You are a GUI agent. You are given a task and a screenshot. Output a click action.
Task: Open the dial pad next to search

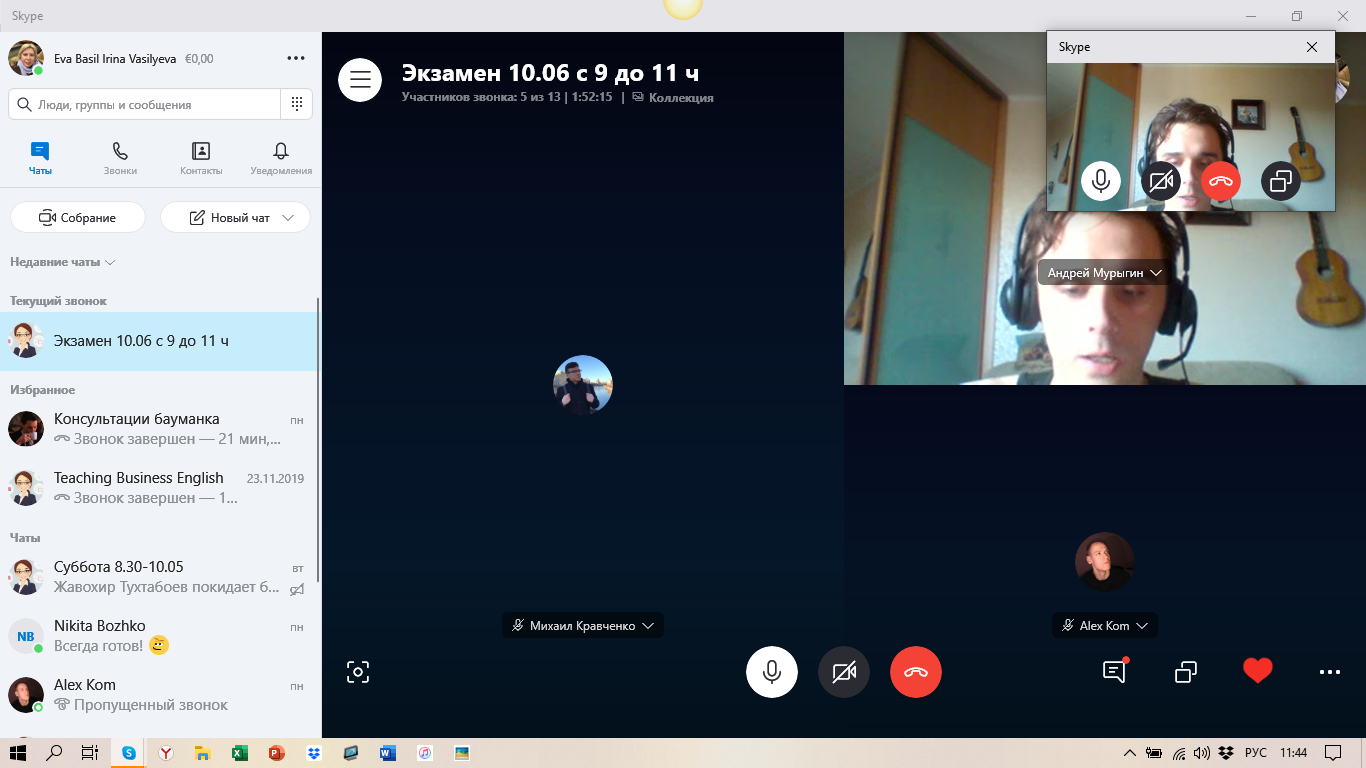coord(297,104)
